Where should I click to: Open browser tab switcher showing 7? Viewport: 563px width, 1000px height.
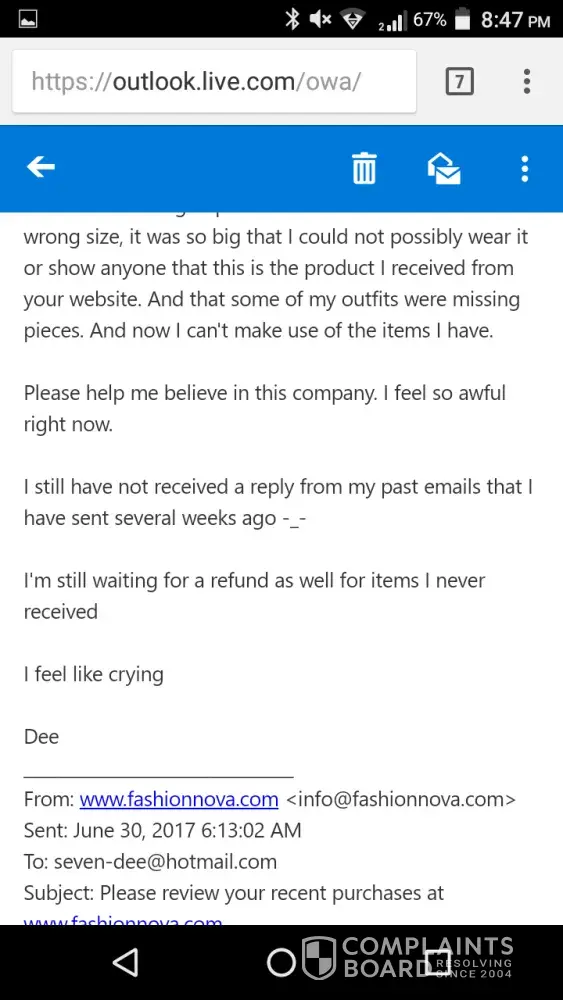click(460, 82)
